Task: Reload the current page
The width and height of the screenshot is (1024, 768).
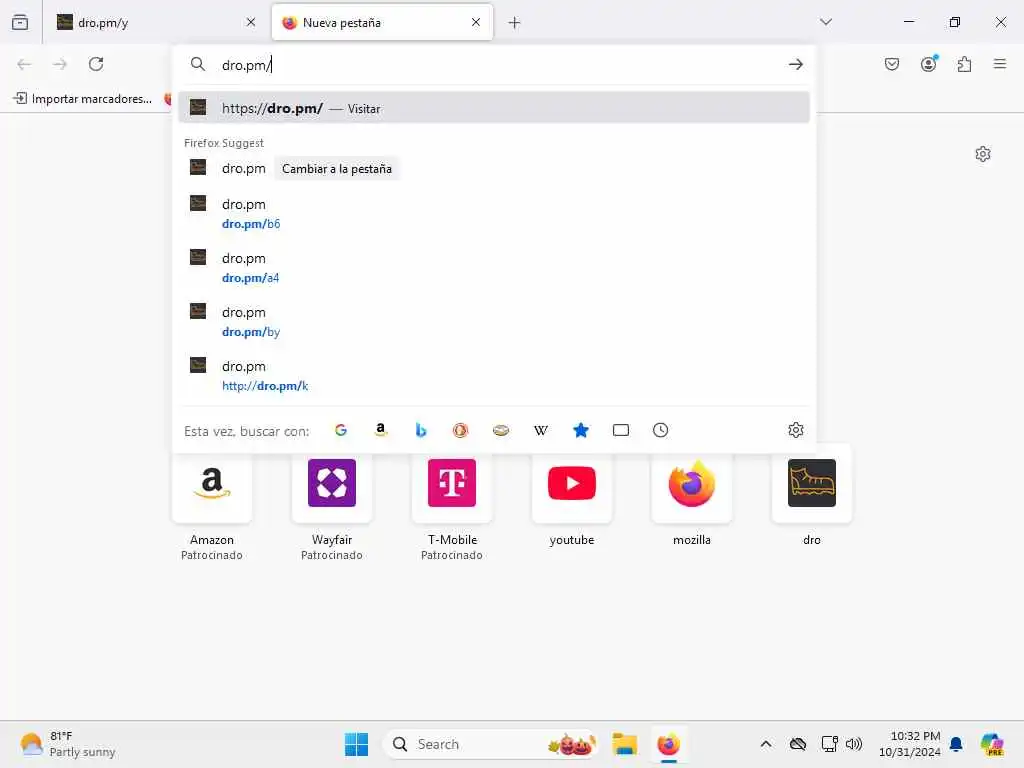Action: click(96, 64)
